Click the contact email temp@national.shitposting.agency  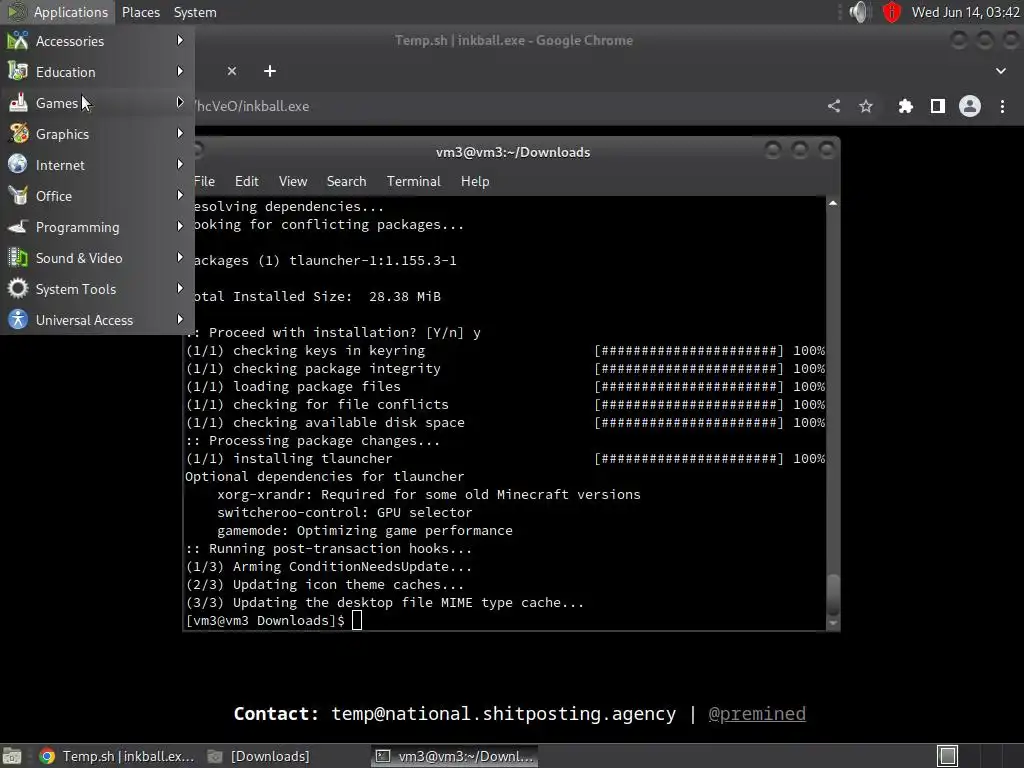click(x=504, y=713)
